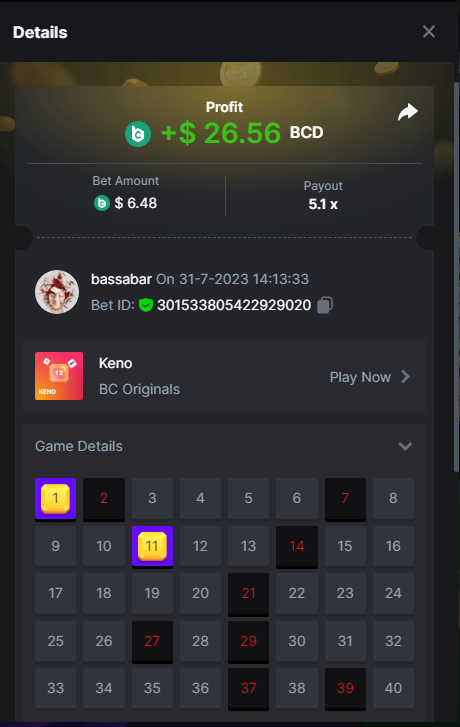Click the green verified shield icon

pyautogui.click(x=146, y=305)
